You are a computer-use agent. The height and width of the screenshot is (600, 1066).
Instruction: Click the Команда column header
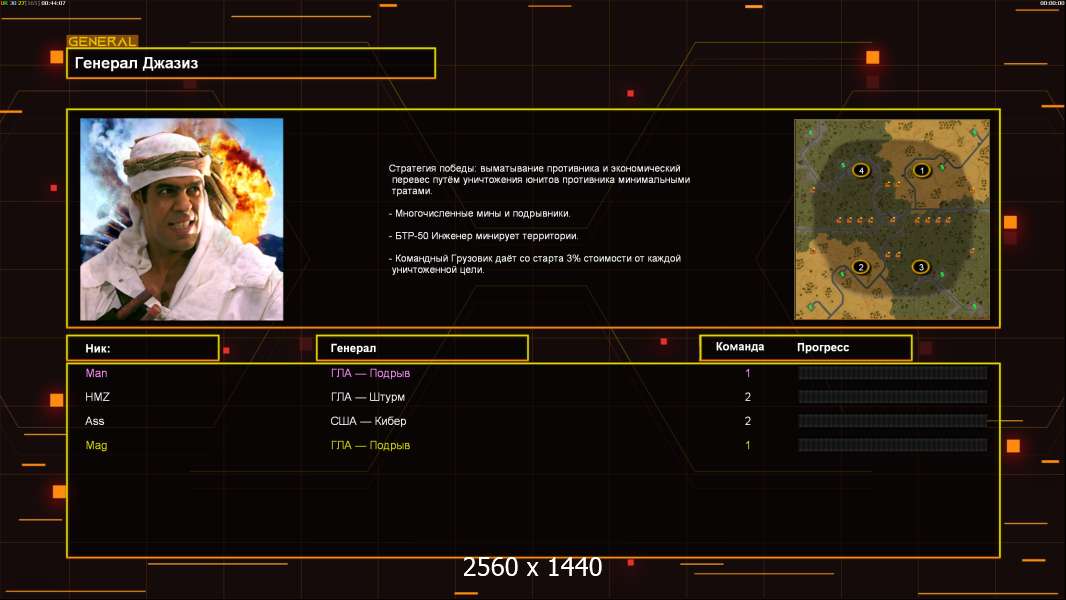pyautogui.click(x=740, y=347)
